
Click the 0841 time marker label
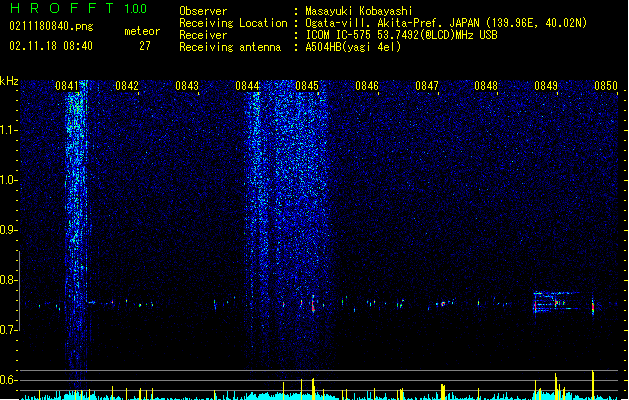coord(67,86)
